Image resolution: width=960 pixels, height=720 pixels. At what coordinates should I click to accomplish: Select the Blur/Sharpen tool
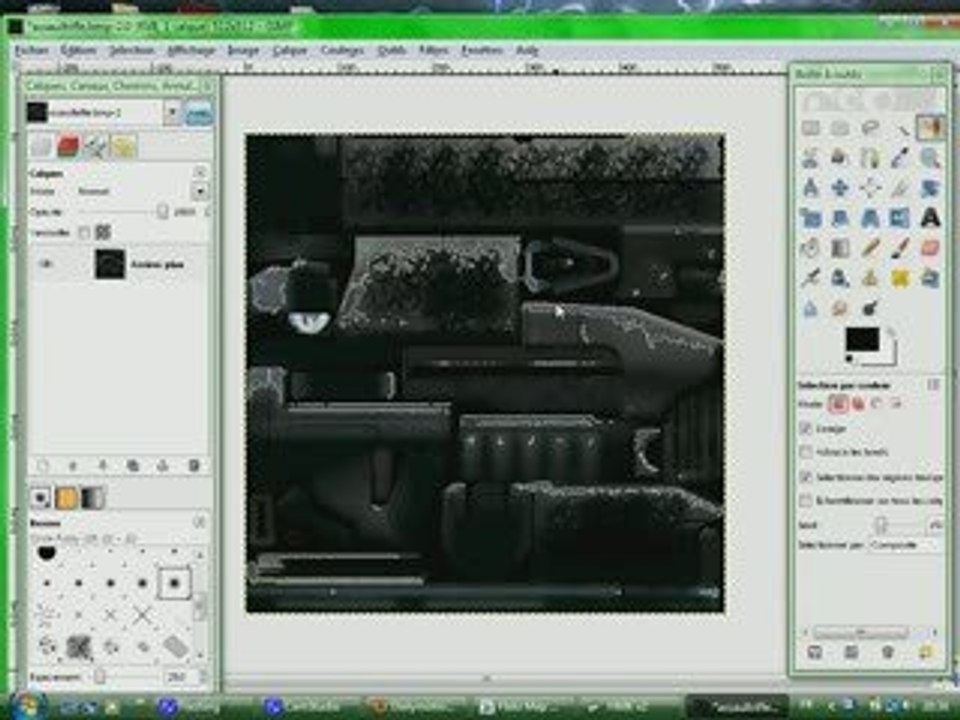811,308
